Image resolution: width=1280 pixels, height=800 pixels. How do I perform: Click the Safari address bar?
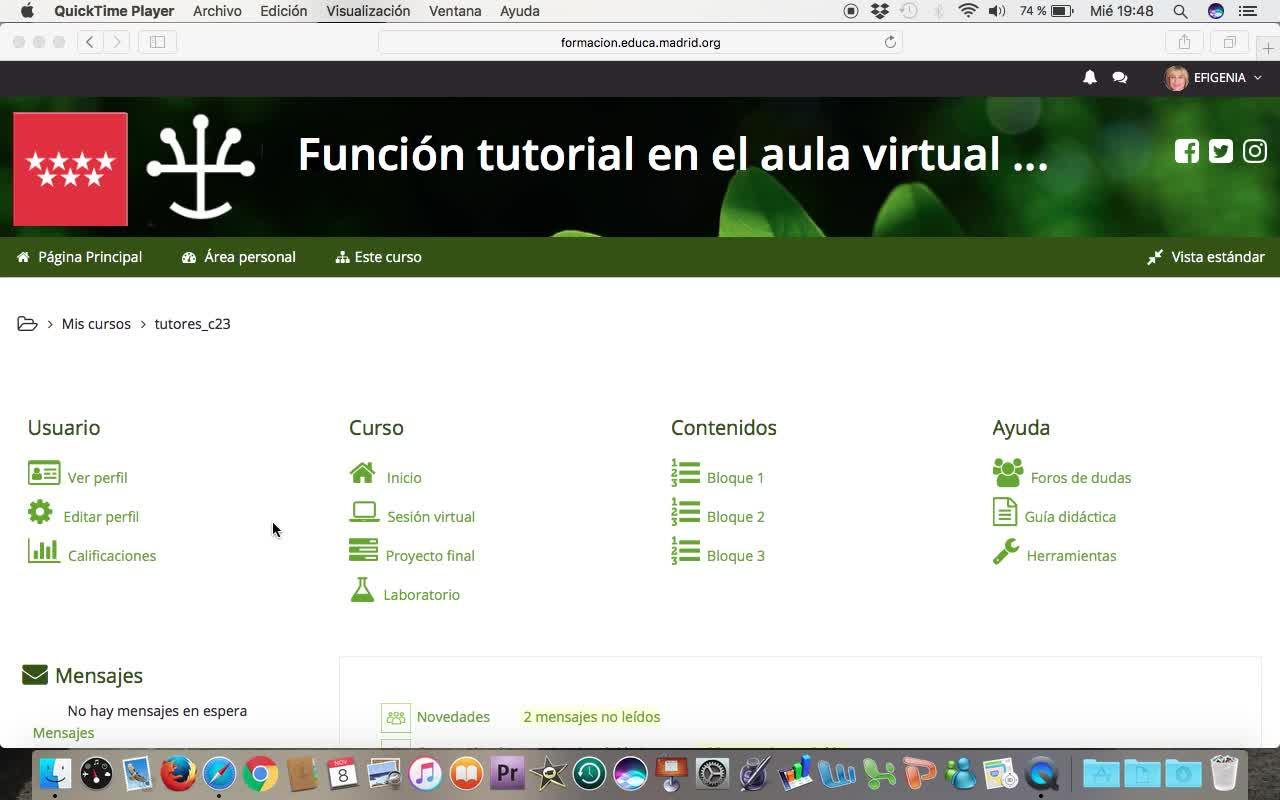click(x=640, y=42)
